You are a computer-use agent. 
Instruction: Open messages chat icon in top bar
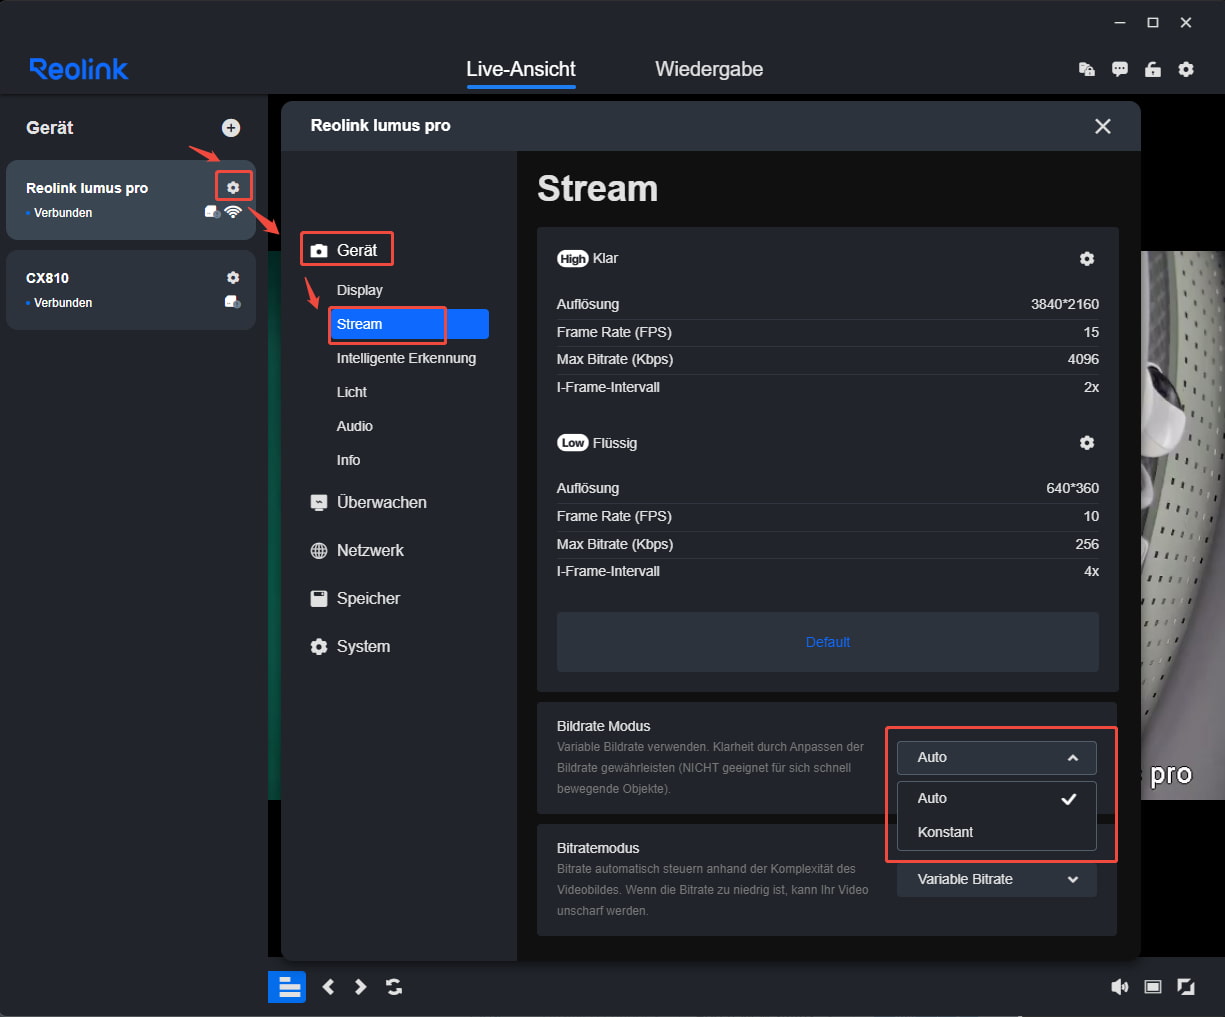pyautogui.click(x=1120, y=69)
